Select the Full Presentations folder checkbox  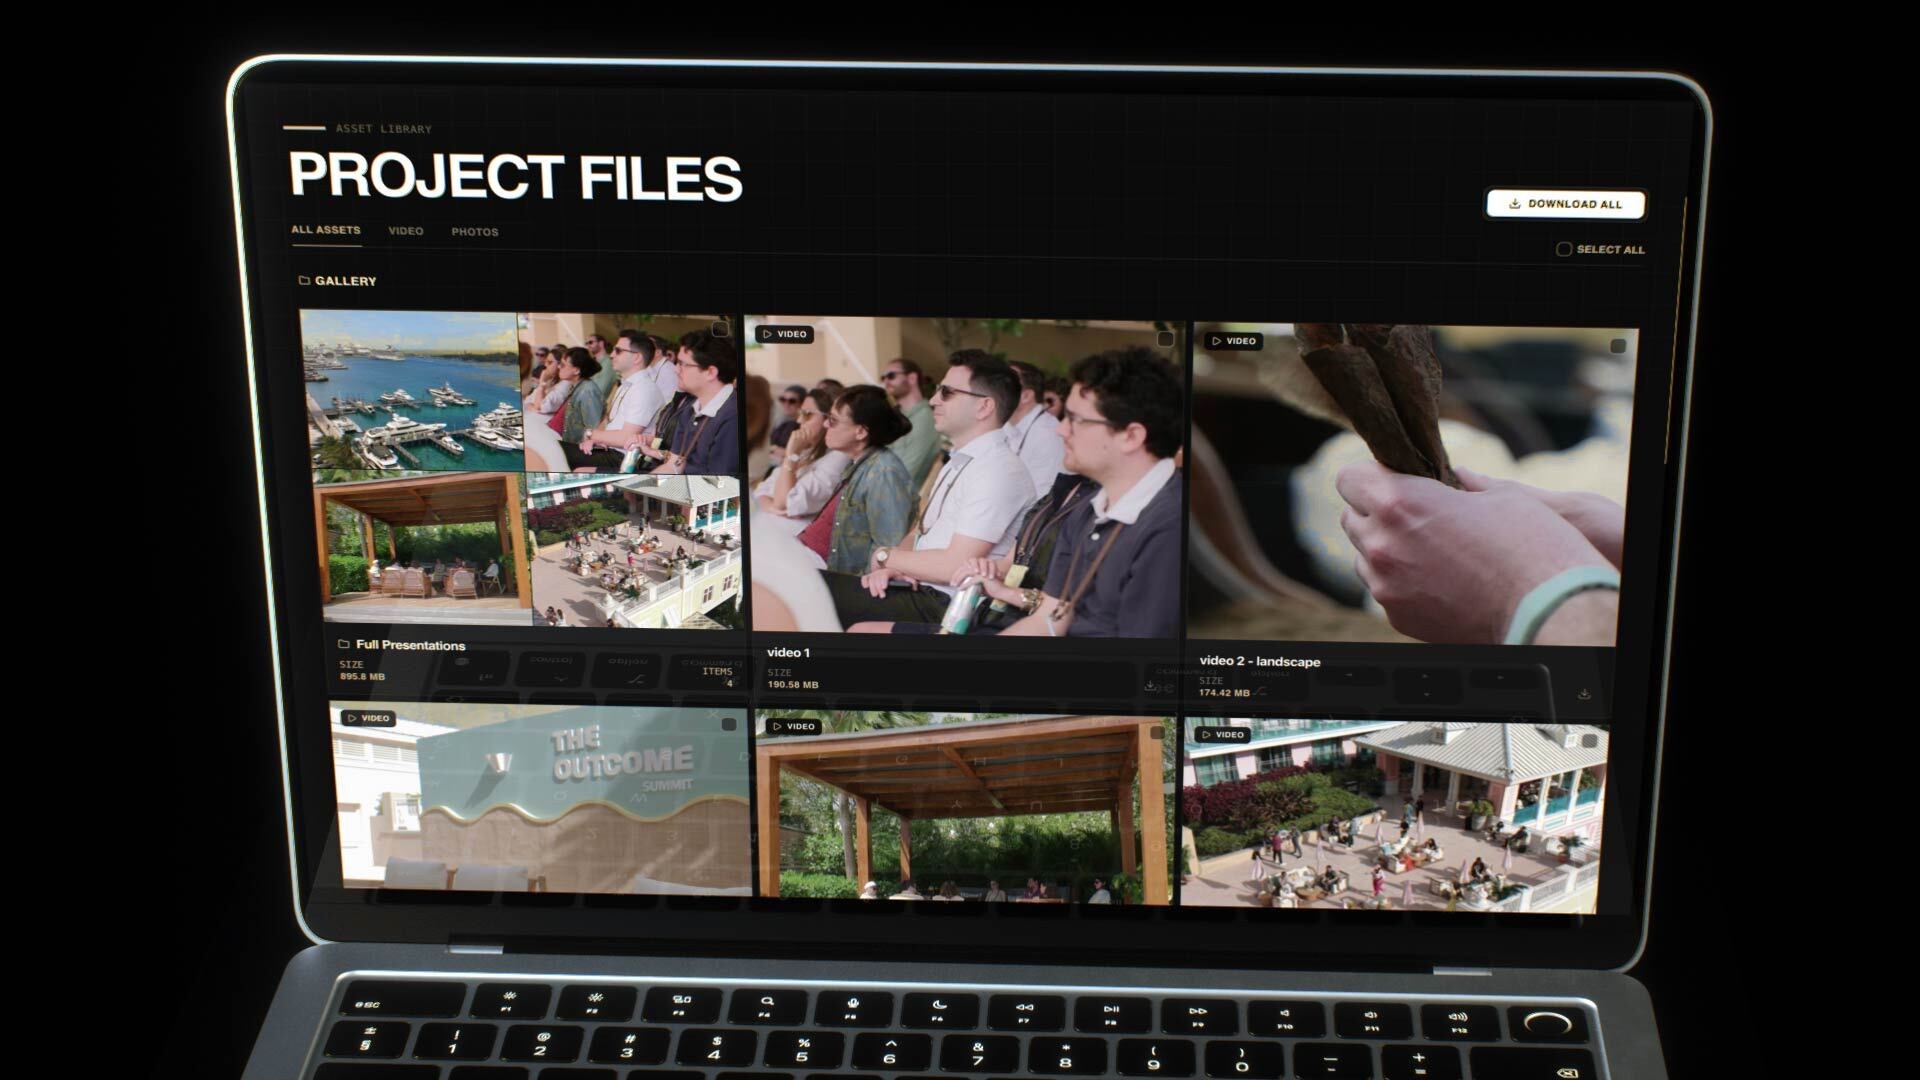pyautogui.click(x=720, y=329)
